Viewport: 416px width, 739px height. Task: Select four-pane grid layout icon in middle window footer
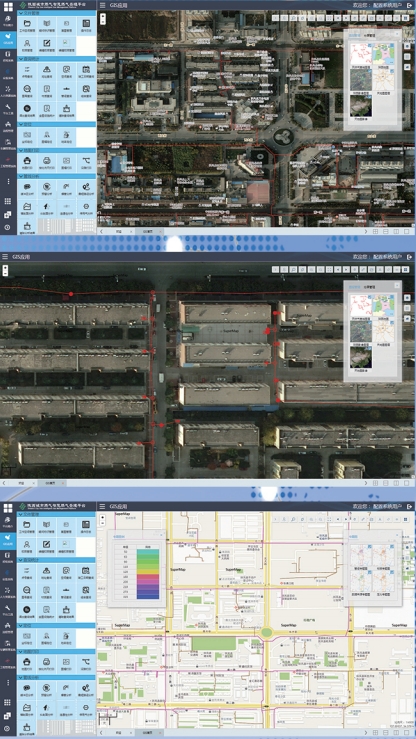point(375,483)
